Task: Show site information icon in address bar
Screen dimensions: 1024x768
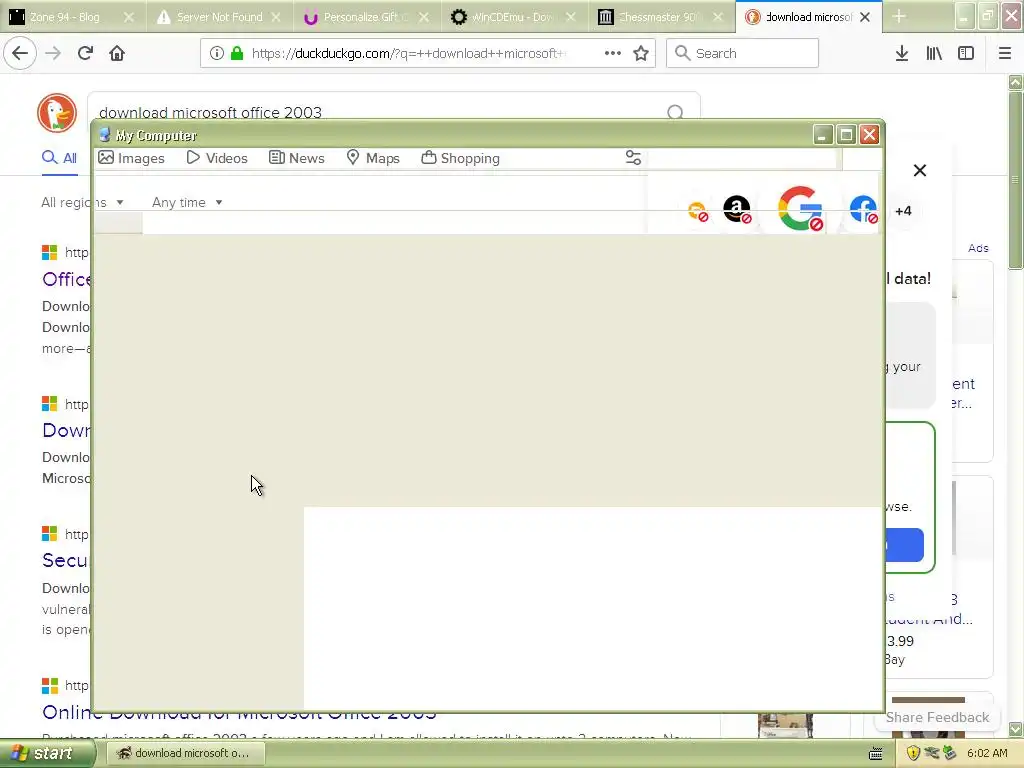Action: click(x=217, y=53)
